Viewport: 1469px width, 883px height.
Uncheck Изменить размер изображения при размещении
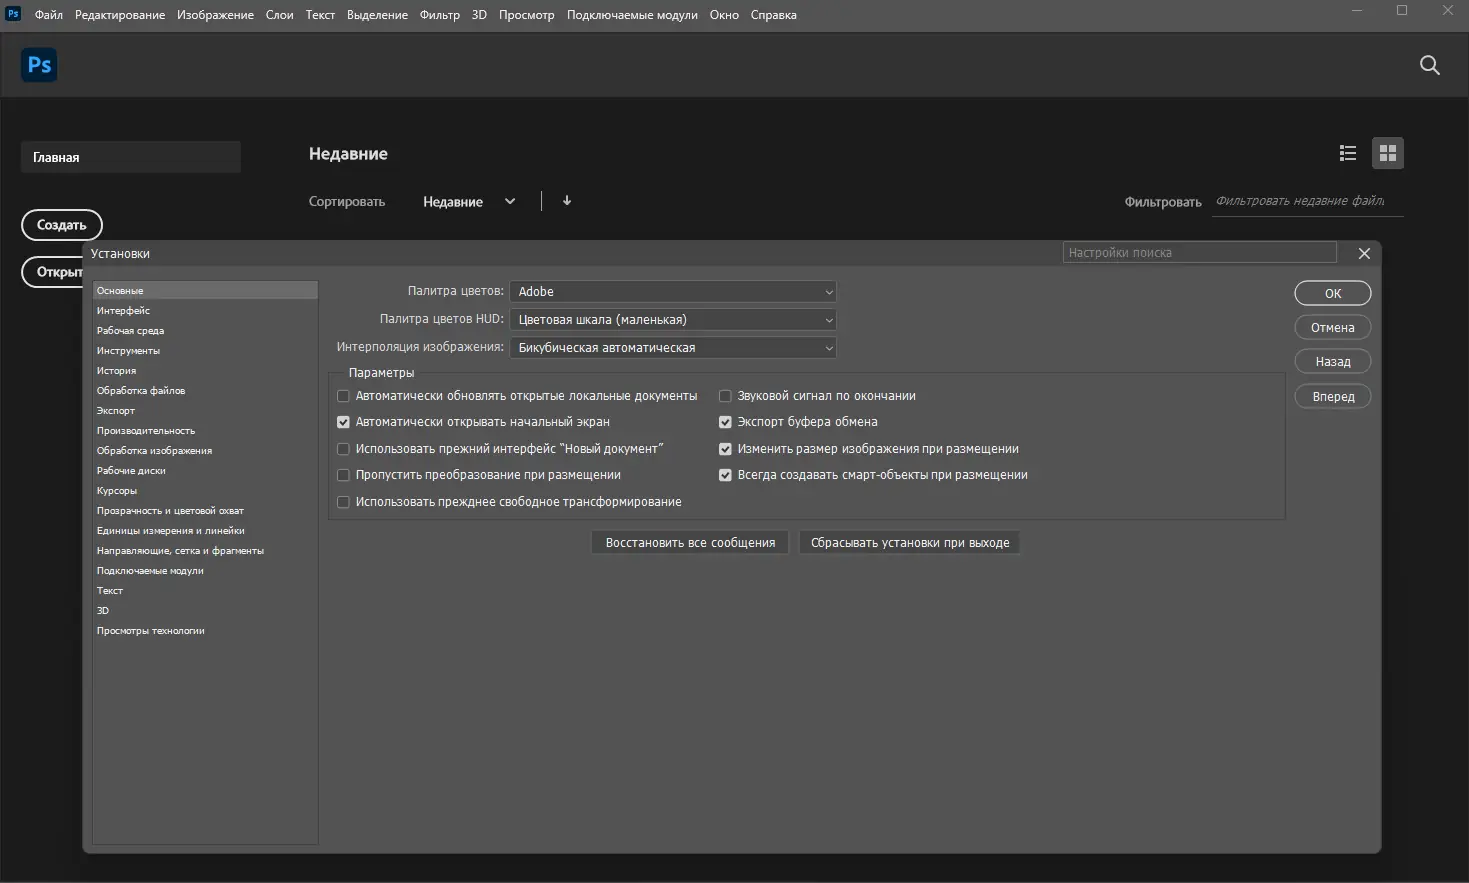tap(726, 449)
